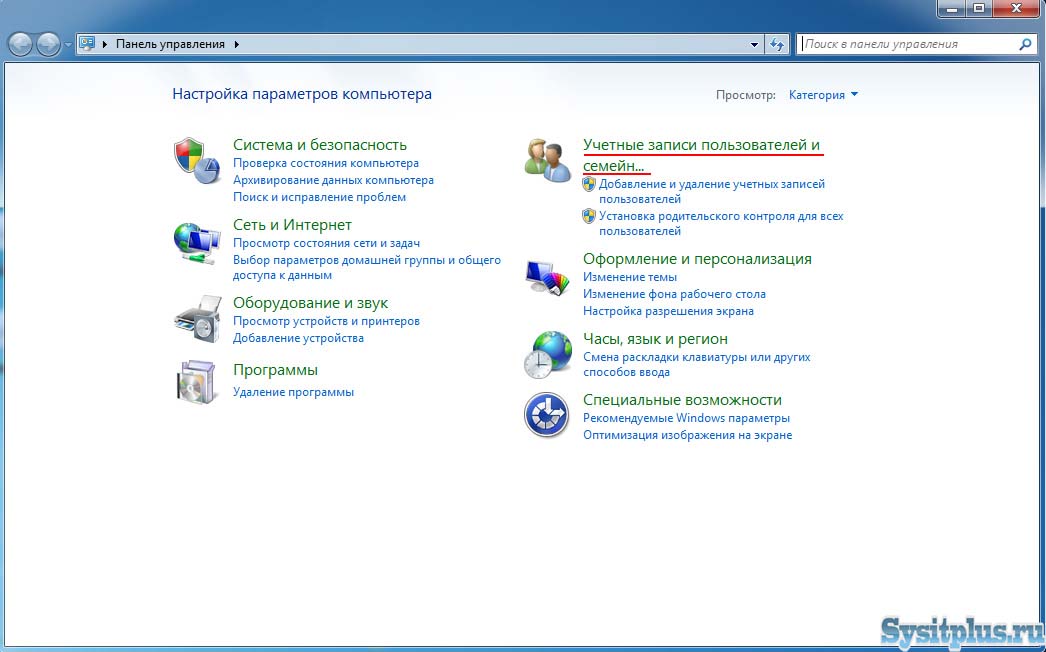Click the User Accounts people icon
The image size is (1046, 652).
point(547,160)
